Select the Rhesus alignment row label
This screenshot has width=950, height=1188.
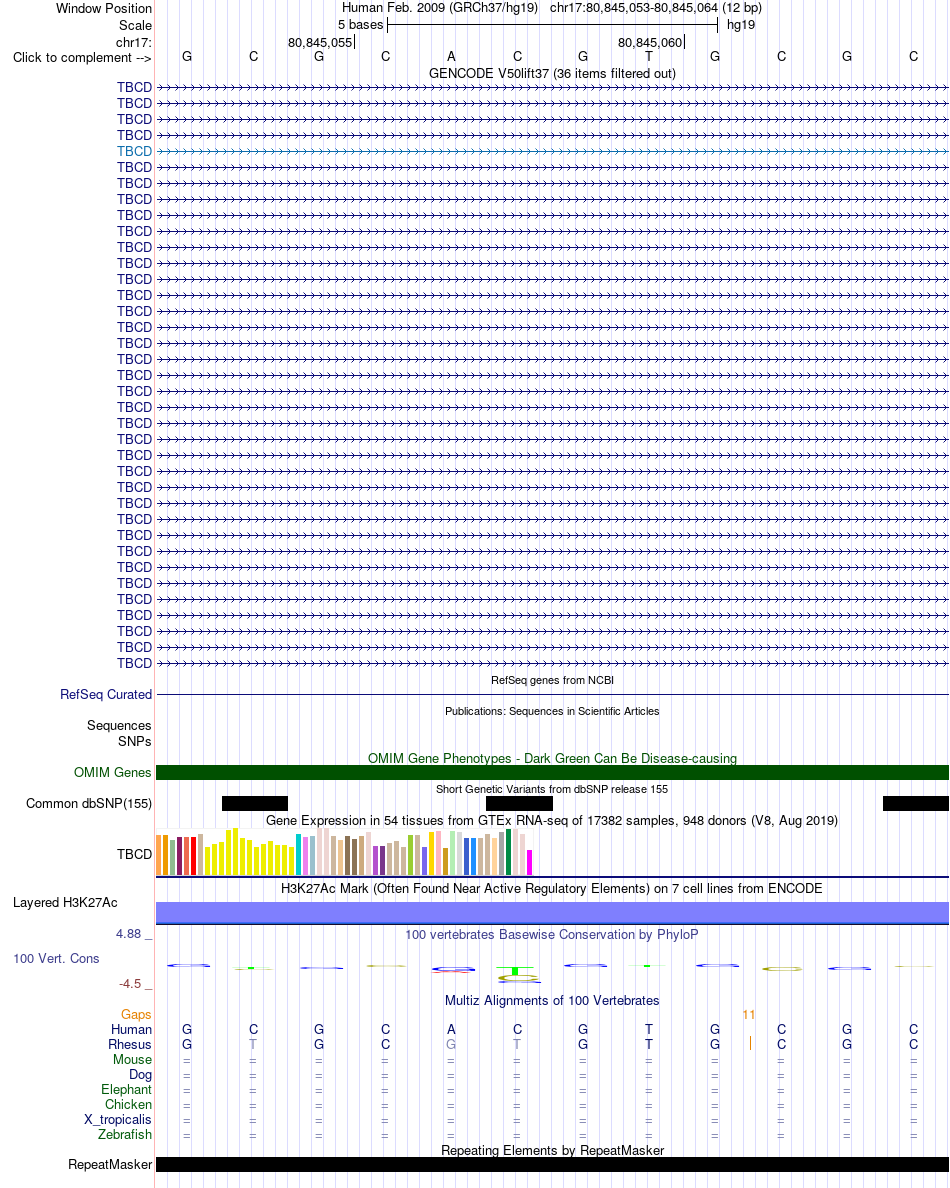pyautogui.click(x=130, y=1044)
